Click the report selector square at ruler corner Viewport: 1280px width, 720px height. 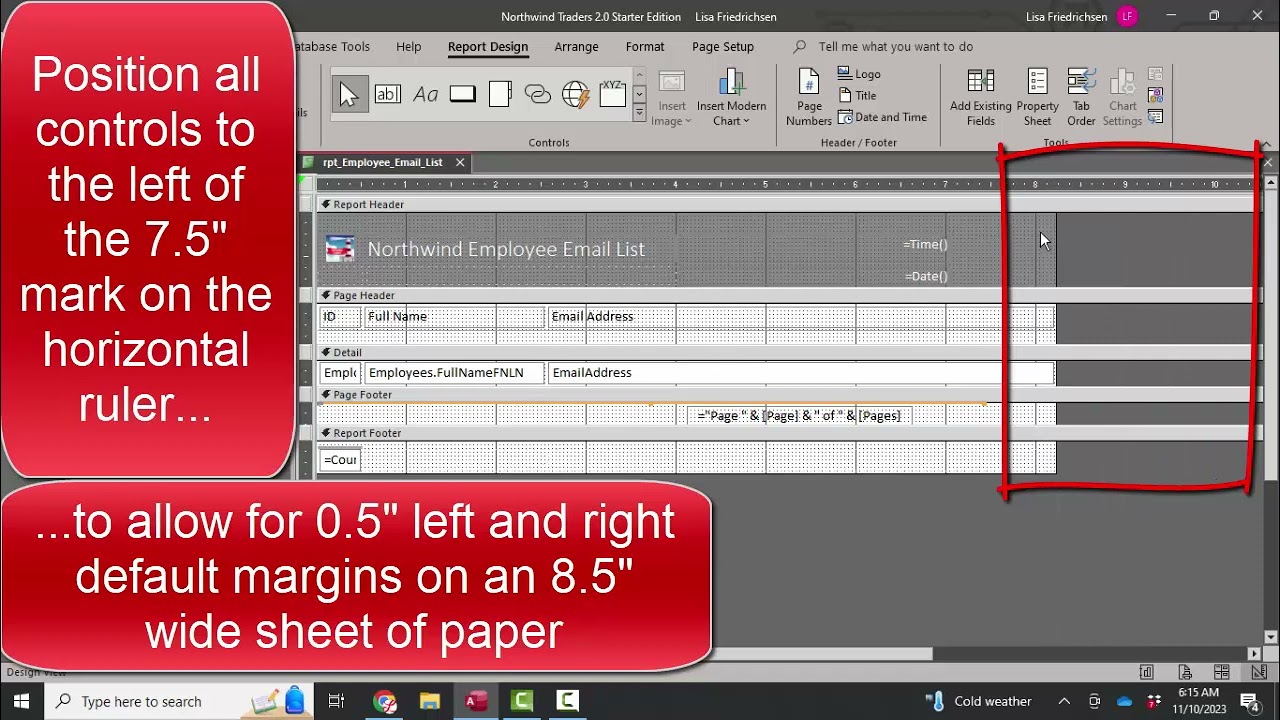pos(307,184)
